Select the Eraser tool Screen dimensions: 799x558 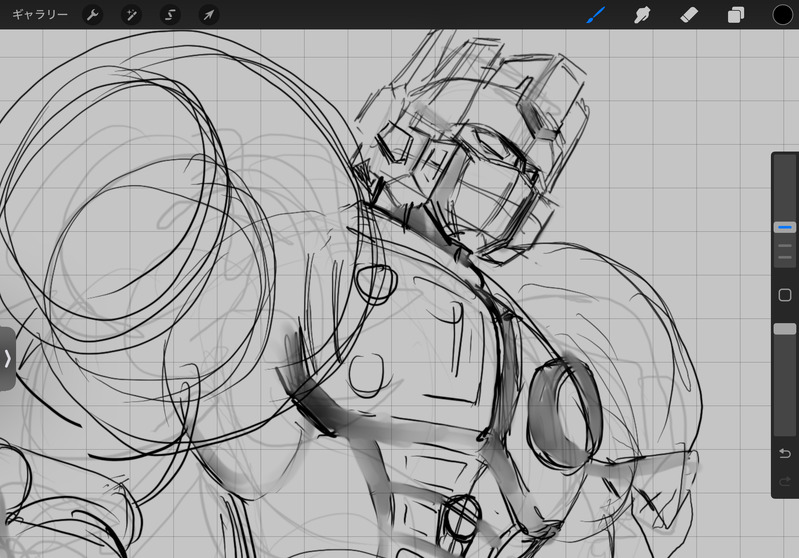pyautogui.click(x=688, y=15)
